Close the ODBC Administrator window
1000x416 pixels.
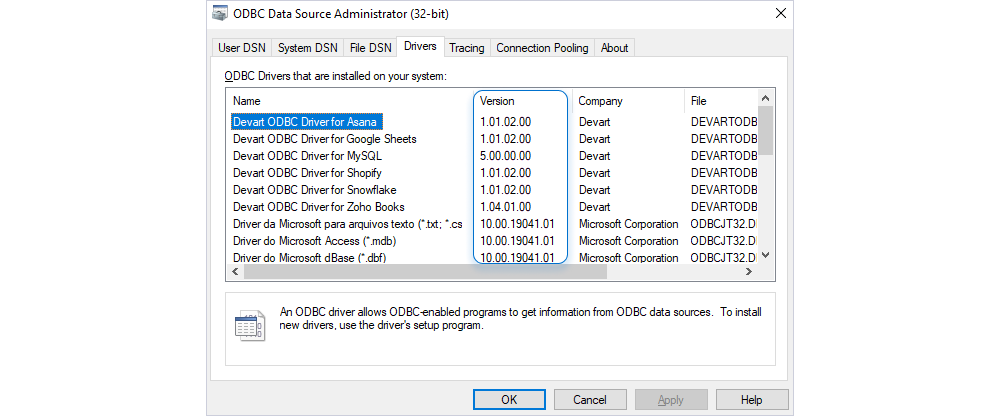(x=780, y=13)
